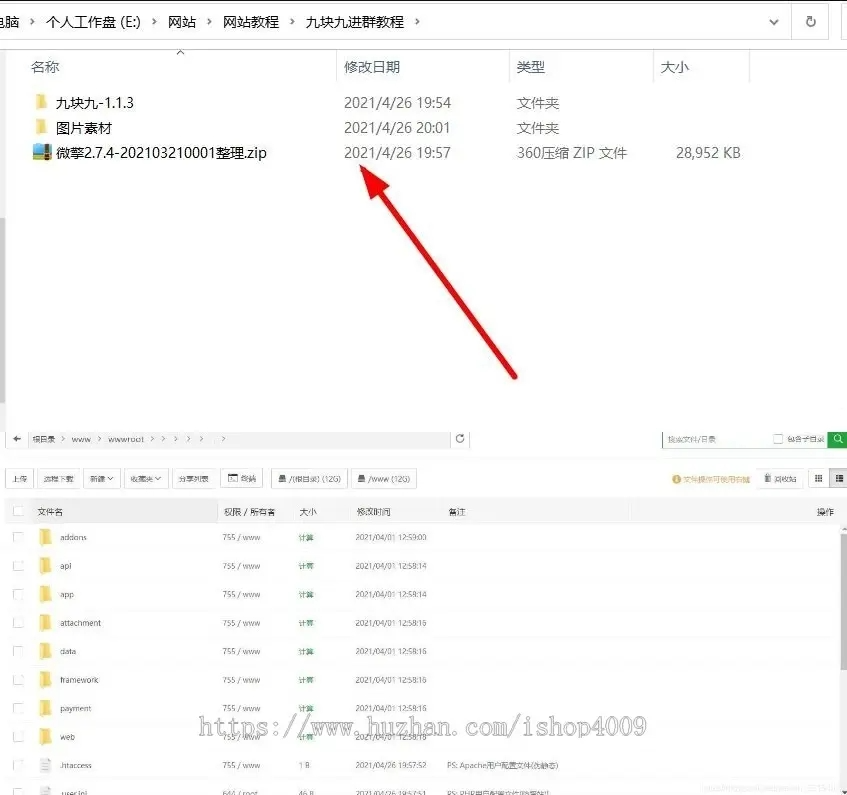Check the data row checkbox
The width and height of the screenshot is (847, 795).
18,651
